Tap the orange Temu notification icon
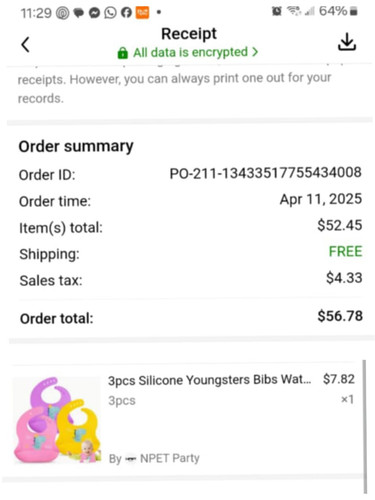This screenshot has height=500, width=375. click(x=142, y=13)
